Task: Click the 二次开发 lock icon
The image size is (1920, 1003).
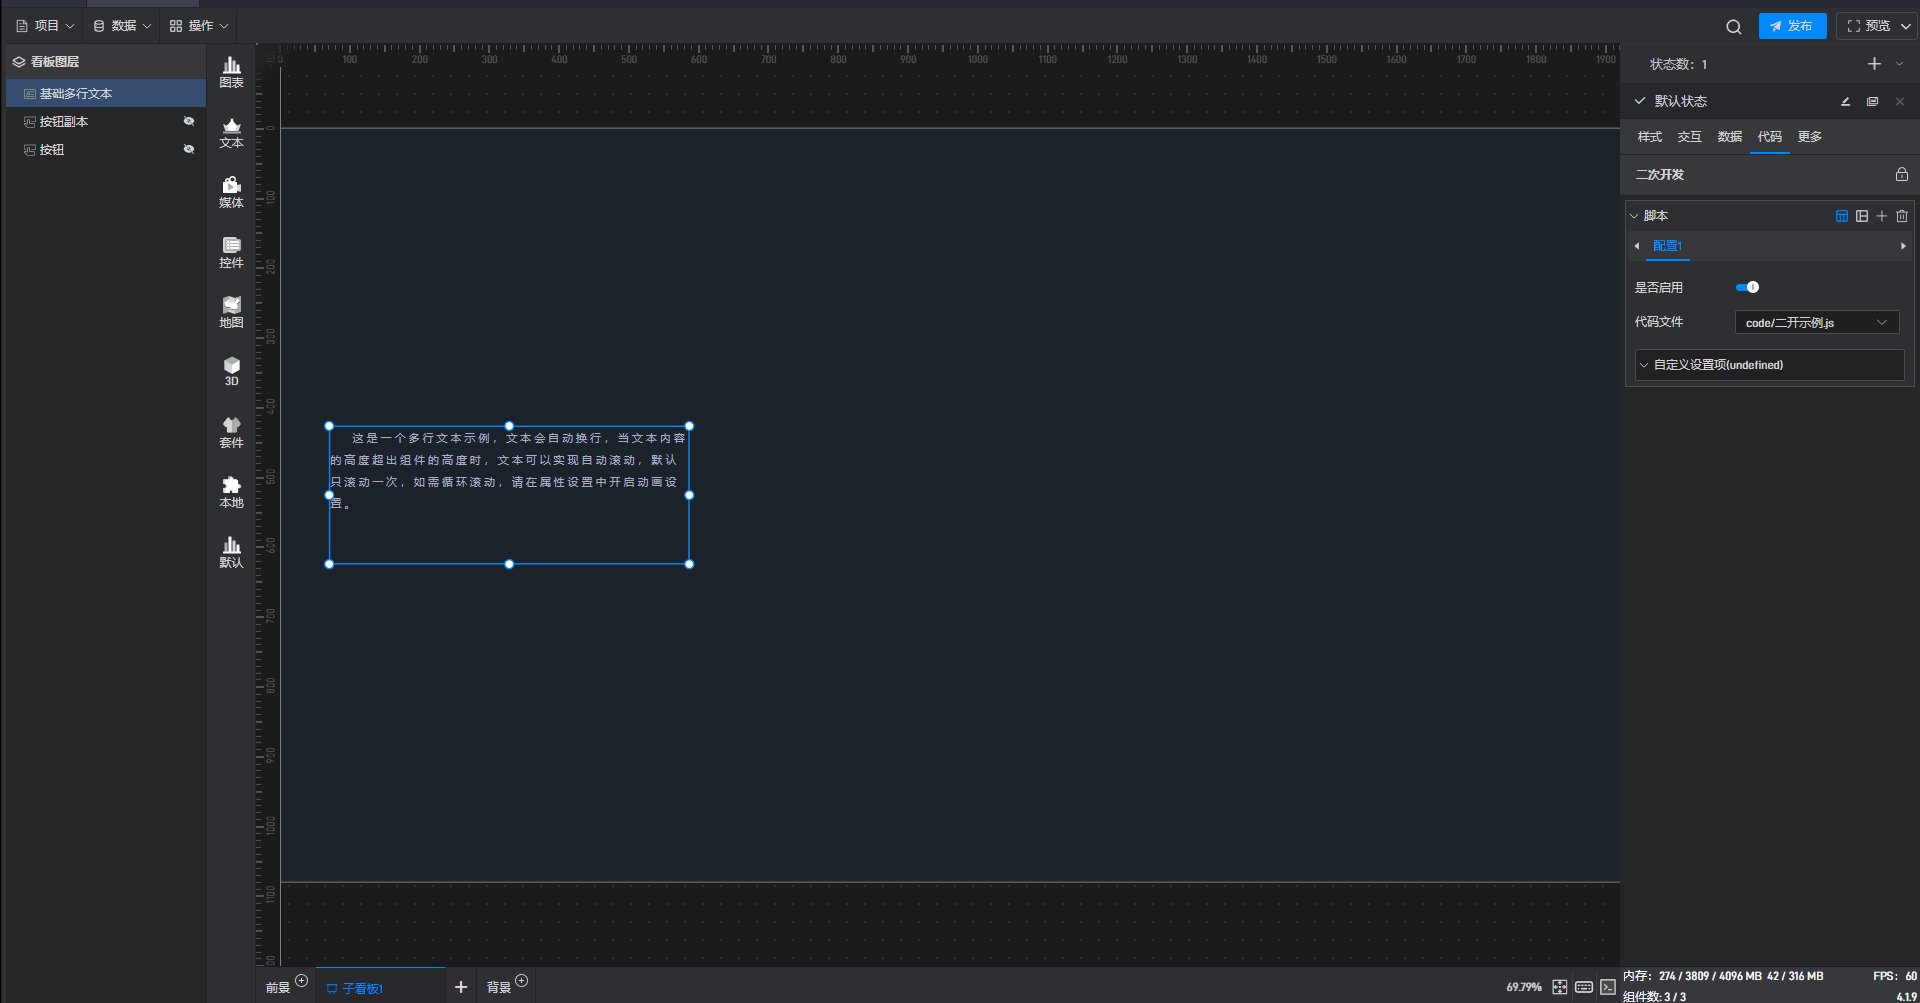Action: pos(1902,174)
